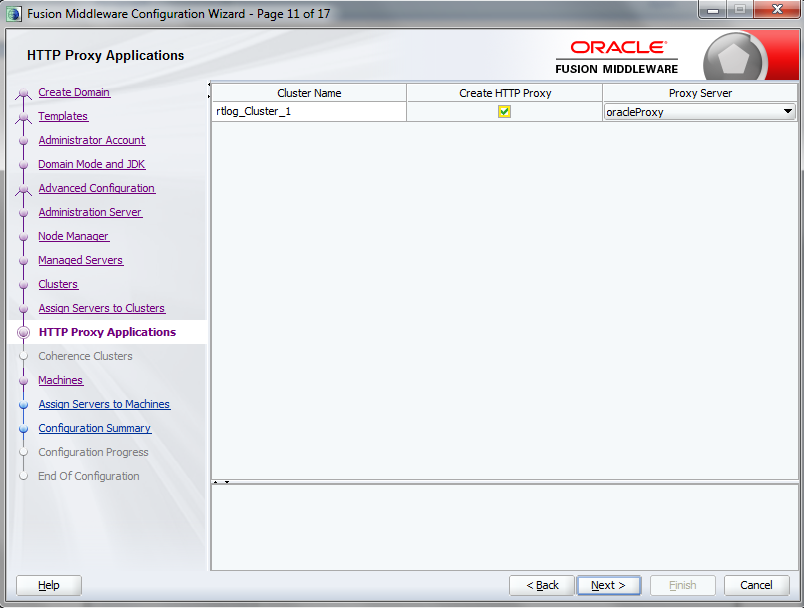Screen dimensions: 804x608
Task: Open the Help dialog
Action: click(48, 585)
